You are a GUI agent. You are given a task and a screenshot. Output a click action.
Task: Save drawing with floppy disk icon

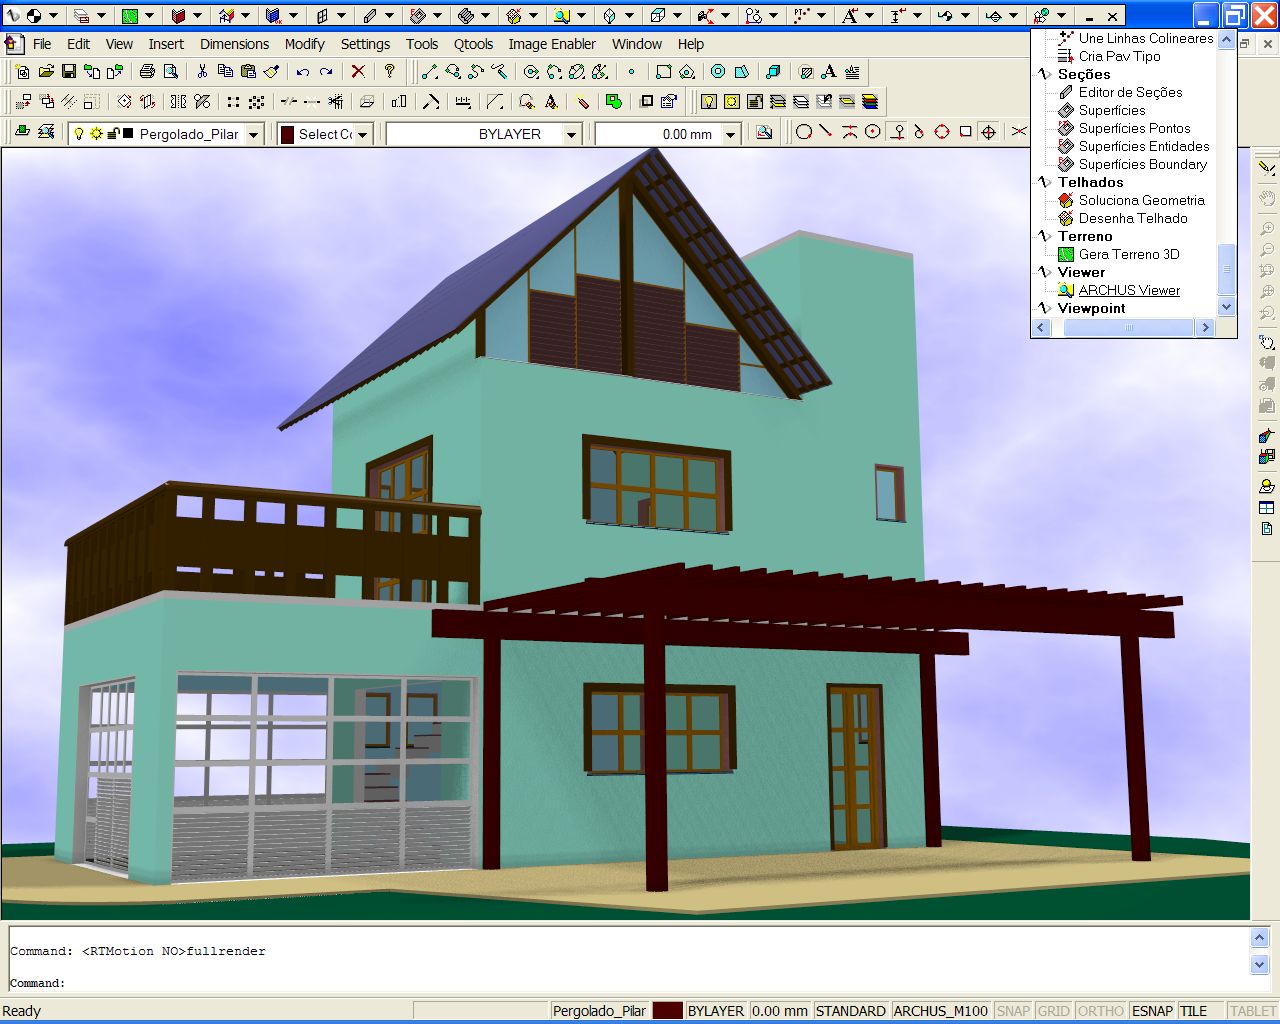69,72
